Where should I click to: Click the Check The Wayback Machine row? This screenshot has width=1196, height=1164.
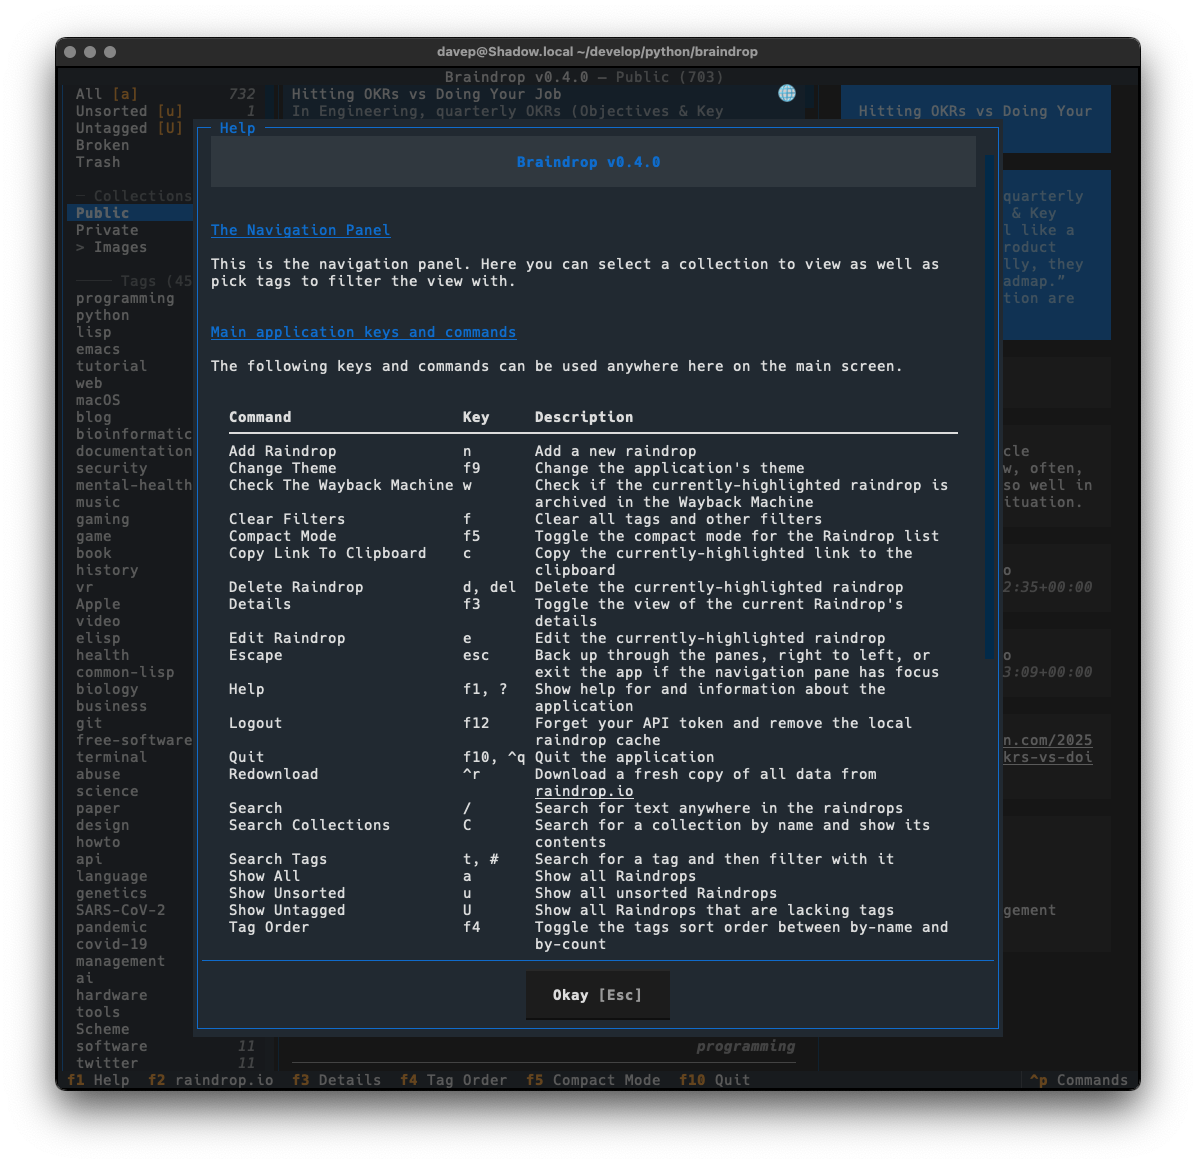point(593,494)
